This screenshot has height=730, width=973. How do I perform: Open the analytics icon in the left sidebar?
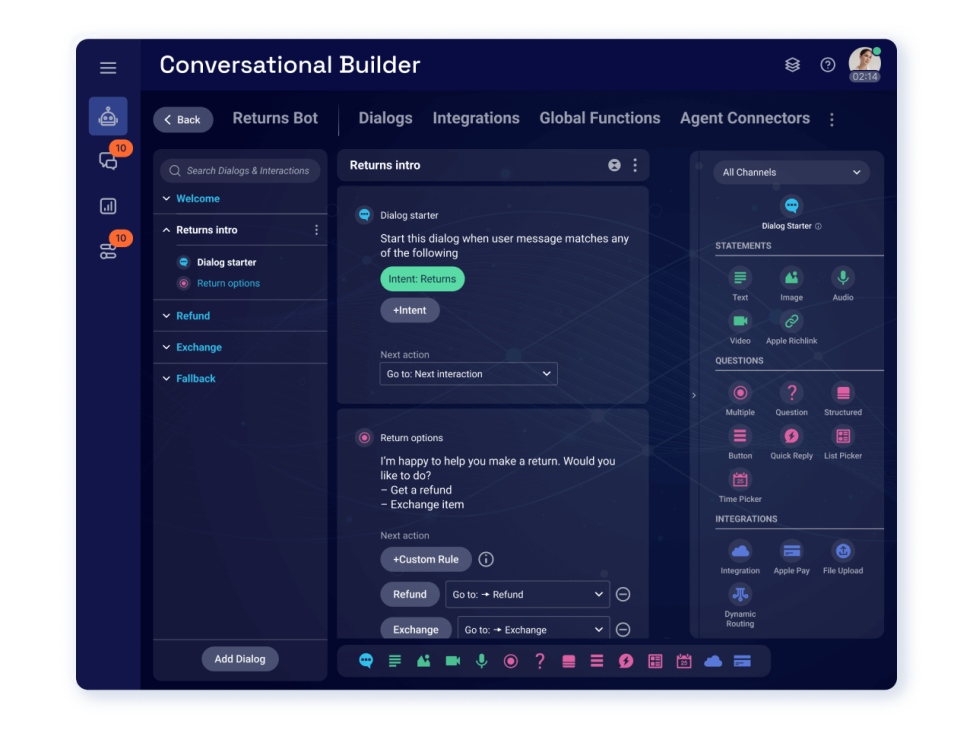click(x=108, y=205)
